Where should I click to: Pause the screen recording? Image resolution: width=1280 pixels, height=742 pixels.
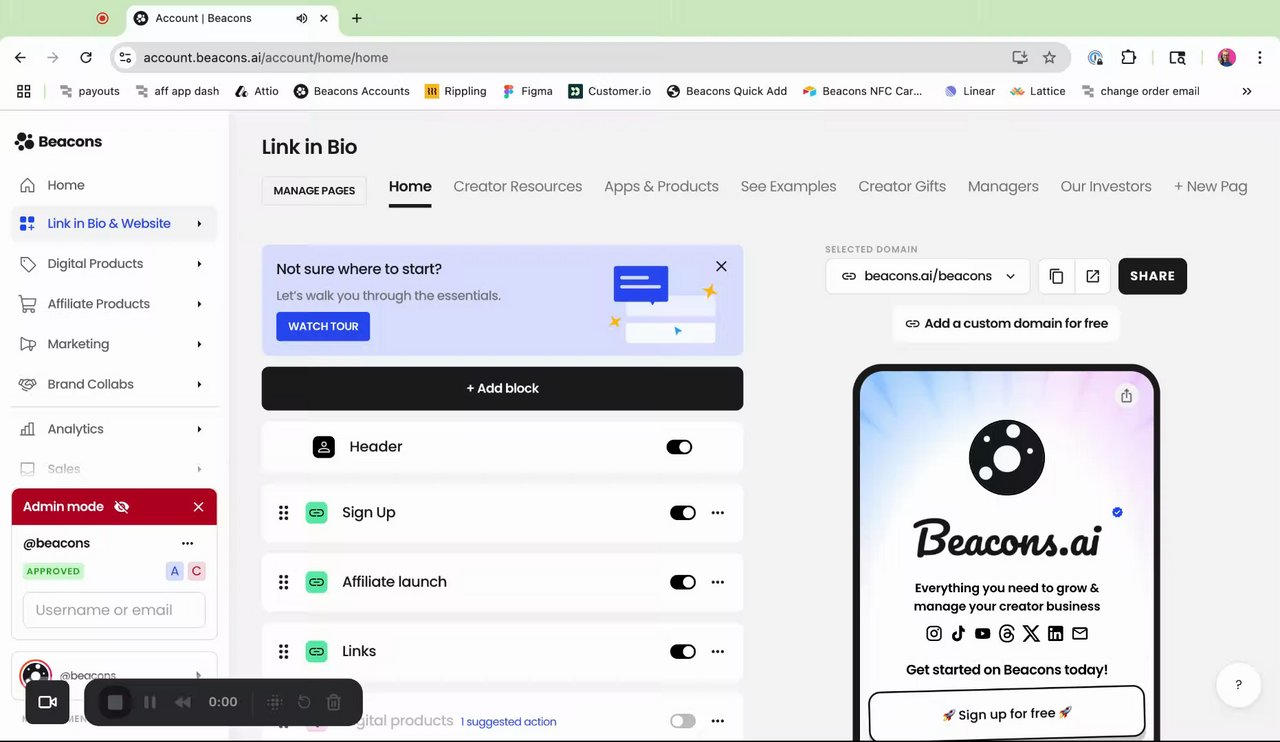pos(150,702)
